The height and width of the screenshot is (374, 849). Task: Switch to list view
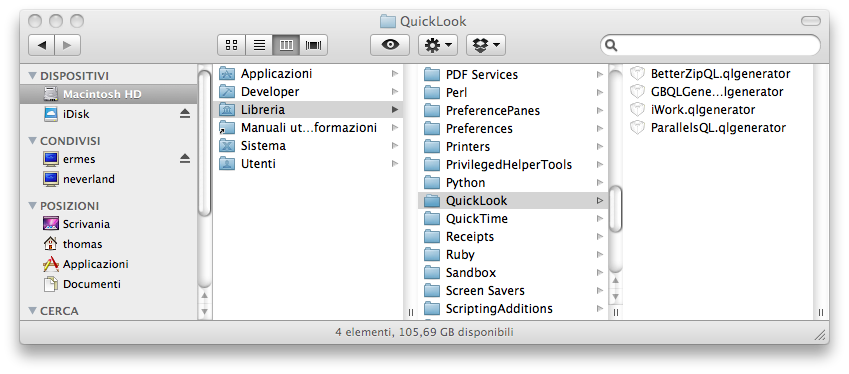click(259, 45)
